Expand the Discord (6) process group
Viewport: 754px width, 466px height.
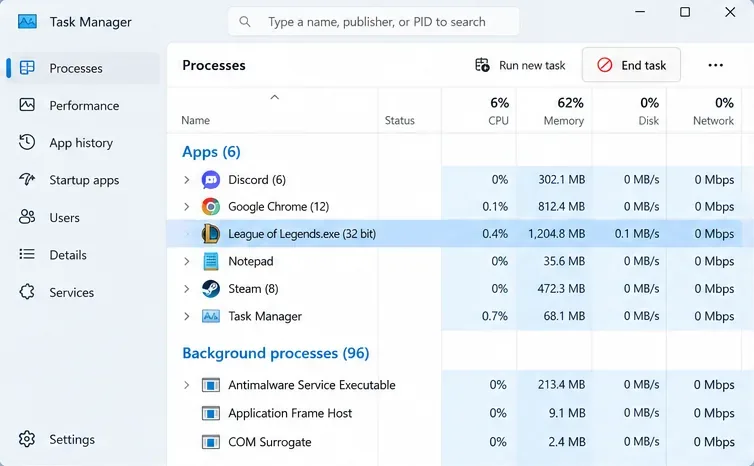[x=187, y=180]
